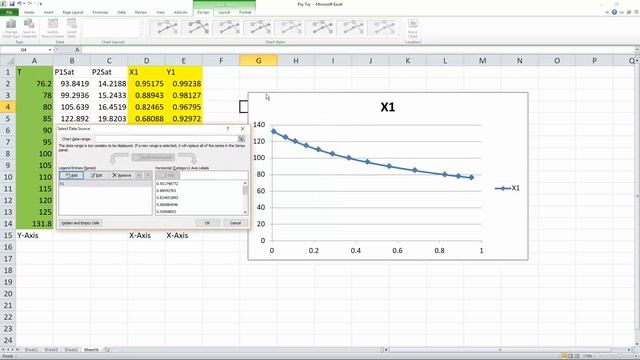640x360 pixels.
Task: Choose the second chart style thumbnail
Action: point(197,28)
